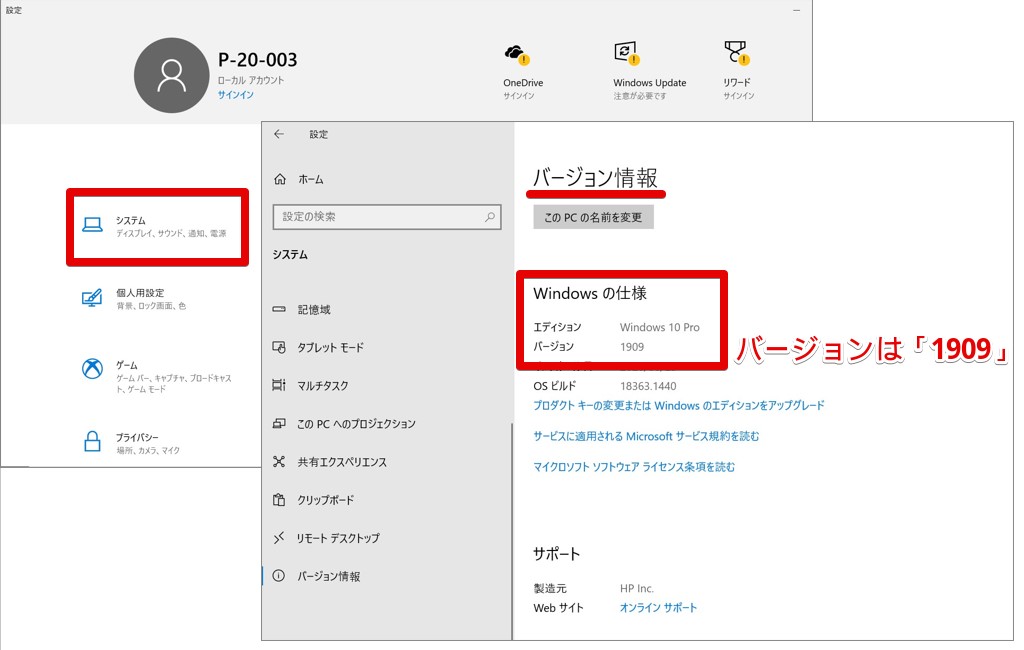
Task: Click the この PC へのプロジェクション icon
Action: (279, 423)
